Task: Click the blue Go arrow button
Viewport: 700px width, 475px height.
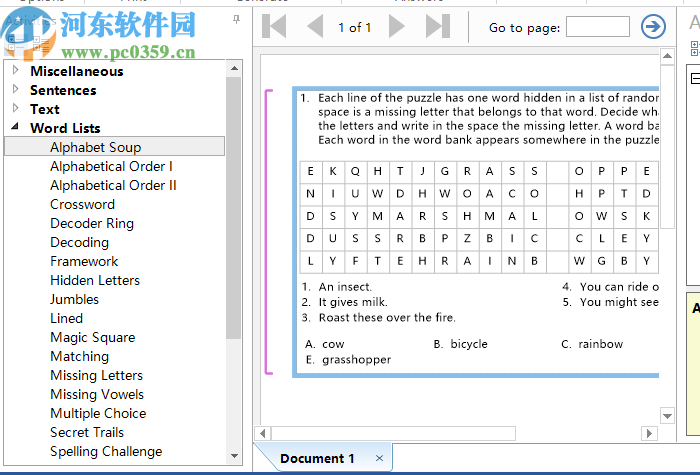Action: 653,26
